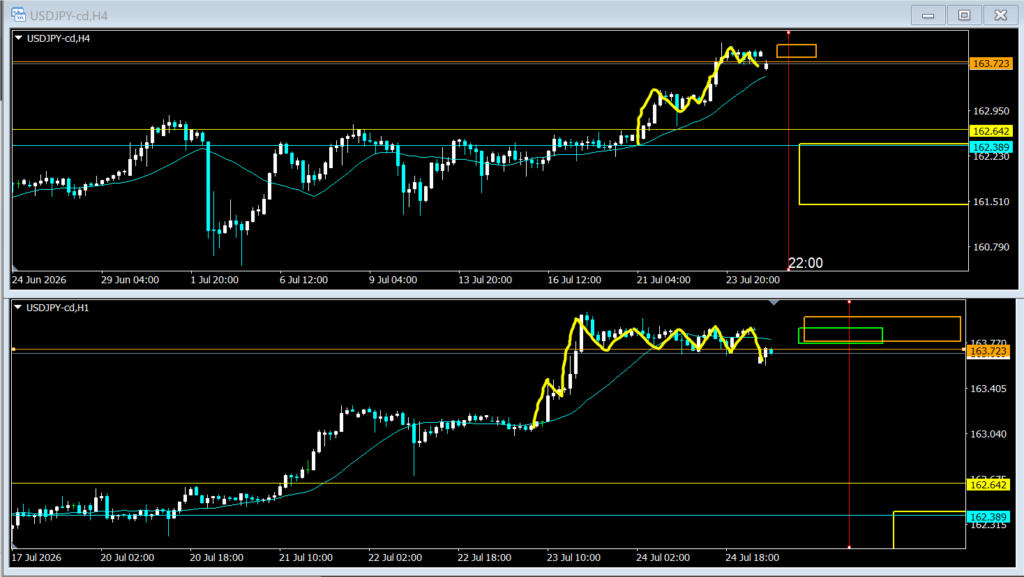Select the cyan 162.389 price label on H1 chart
The height and width of the screenshot is (577, 1024).
tap(988, 516)
